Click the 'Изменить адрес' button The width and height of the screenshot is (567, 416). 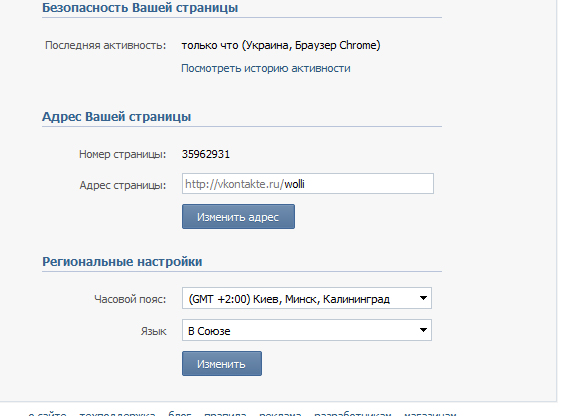coord(238,217)
